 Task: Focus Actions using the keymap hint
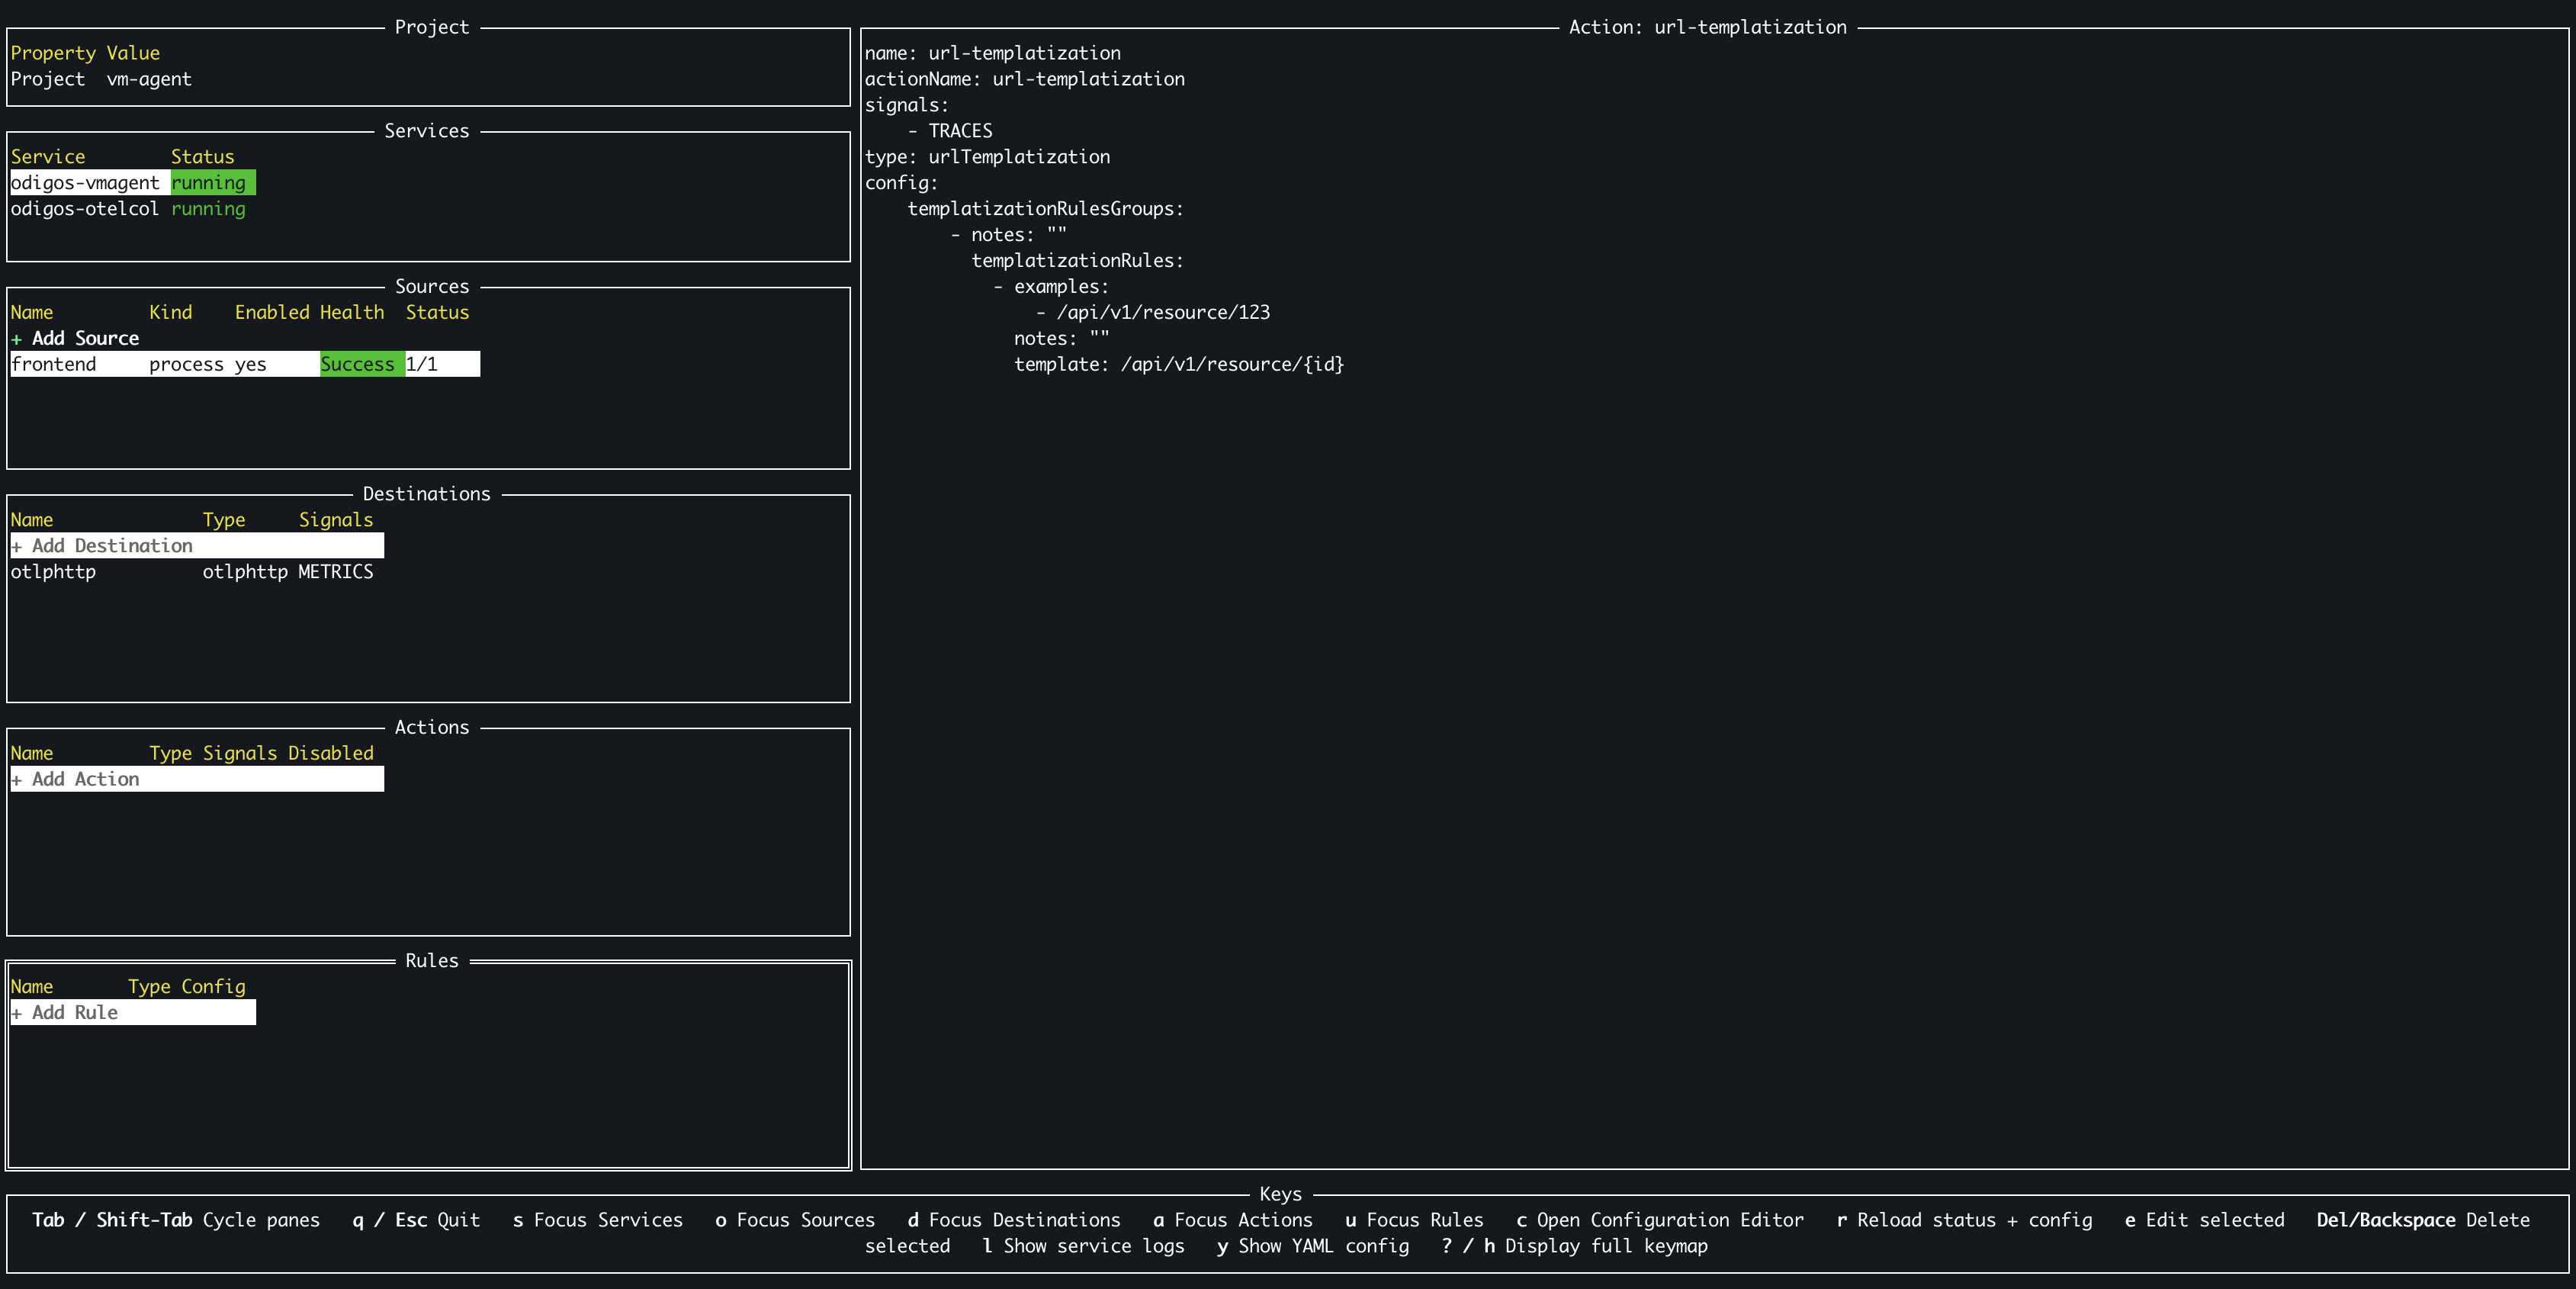tap(1232, 1219)
